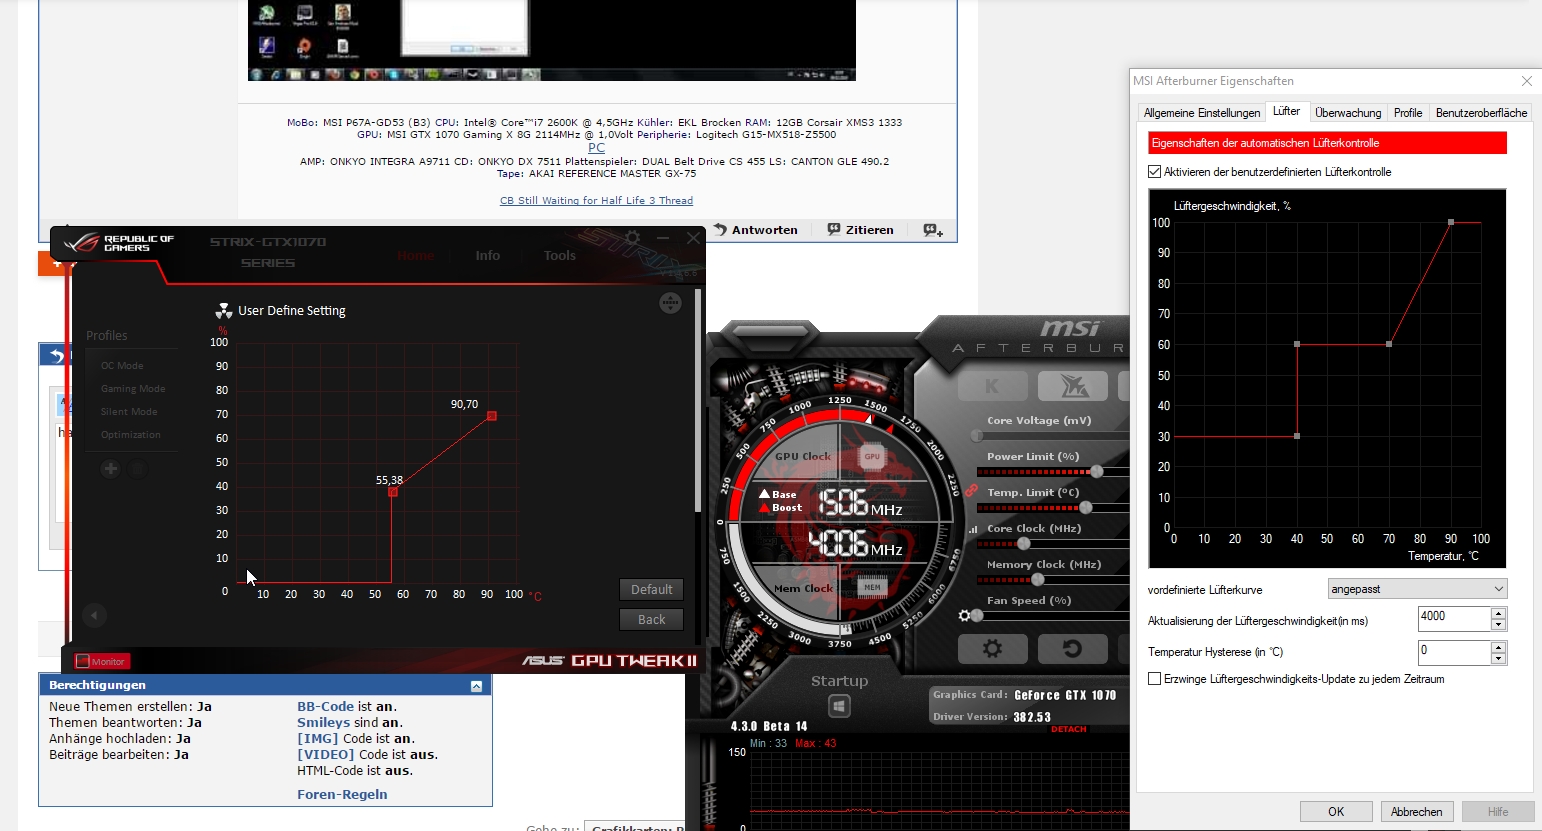Viewport: 1542px width, 831px height.
Task: Open the Info tab in GPU Tweak II
Action: [x=488, y=256]
